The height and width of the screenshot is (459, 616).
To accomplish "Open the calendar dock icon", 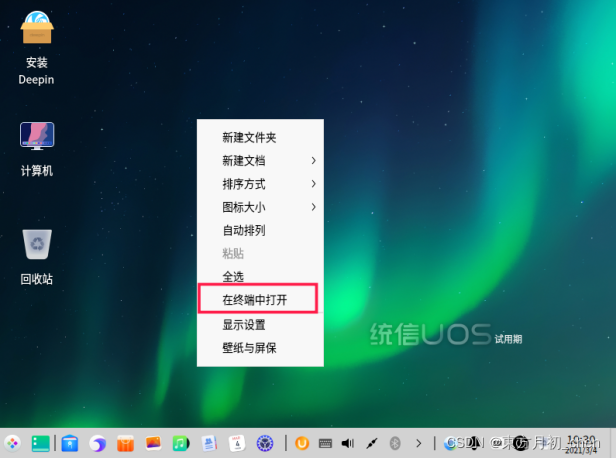I will 237,444.
